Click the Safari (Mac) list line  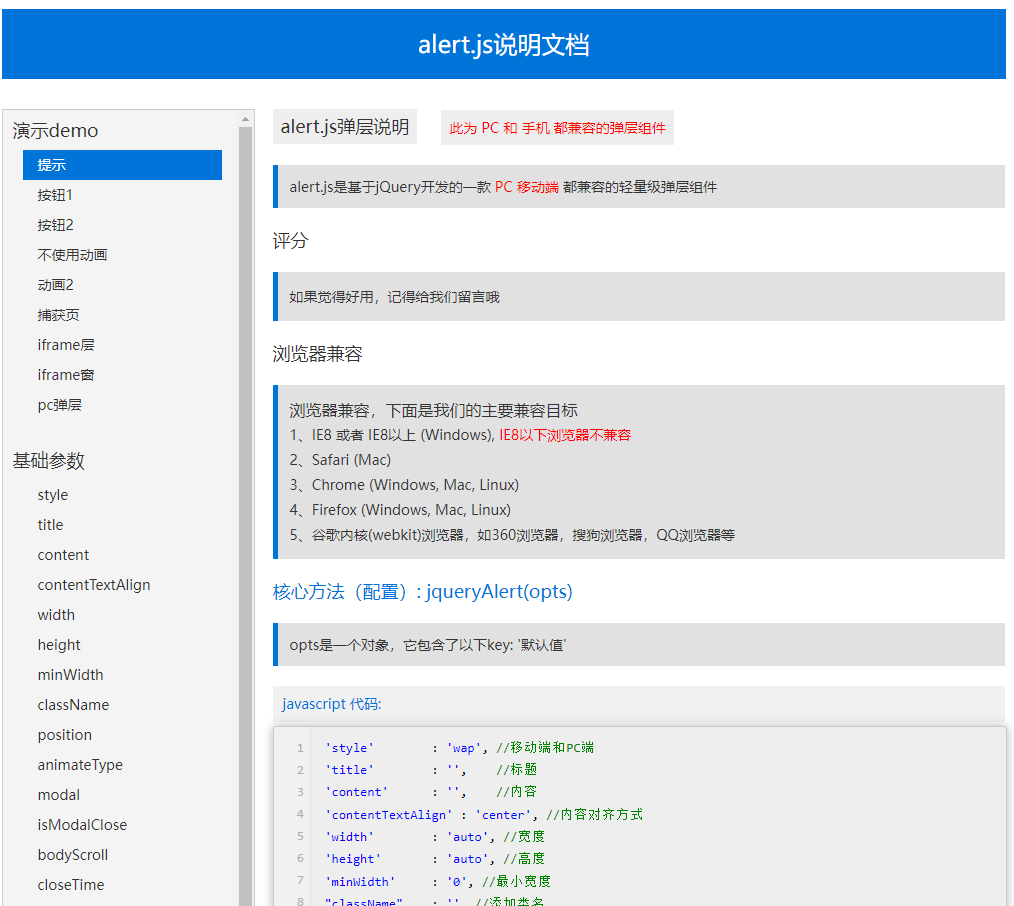(x=340, y=460)
